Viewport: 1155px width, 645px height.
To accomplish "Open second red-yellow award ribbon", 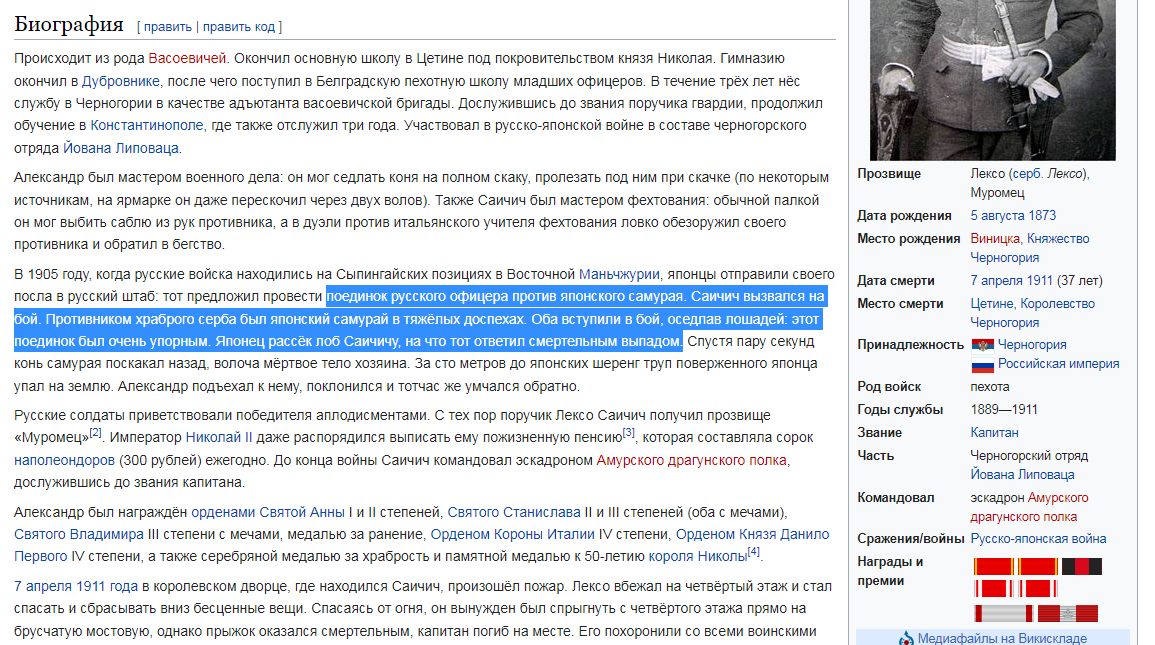I will [1038, 566].
